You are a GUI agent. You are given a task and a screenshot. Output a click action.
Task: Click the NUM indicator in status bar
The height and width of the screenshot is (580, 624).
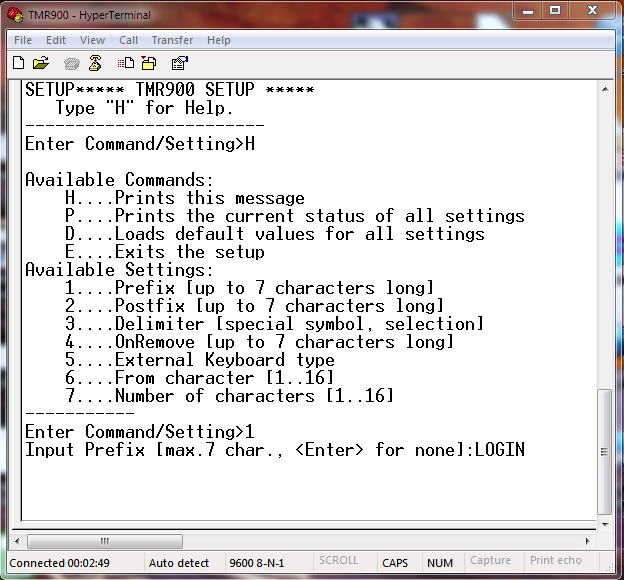[x=440, y=563]
